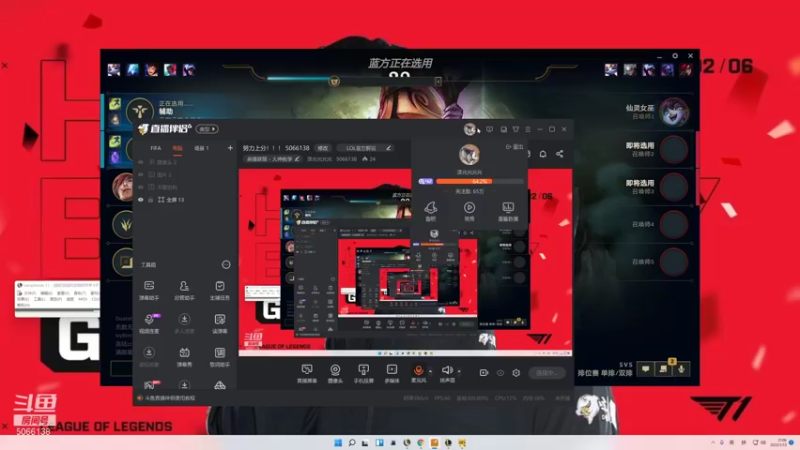Screen dimensions: 800x450
Task: Toggle visibility of the third source row
Action: (x=141, y=187)
